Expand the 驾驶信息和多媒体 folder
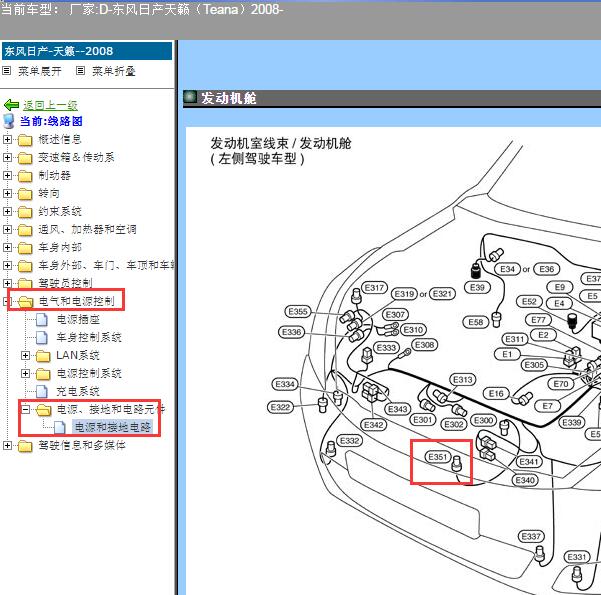Image resolution: width=601 pixels, height=595 pixels. [7, 445]
